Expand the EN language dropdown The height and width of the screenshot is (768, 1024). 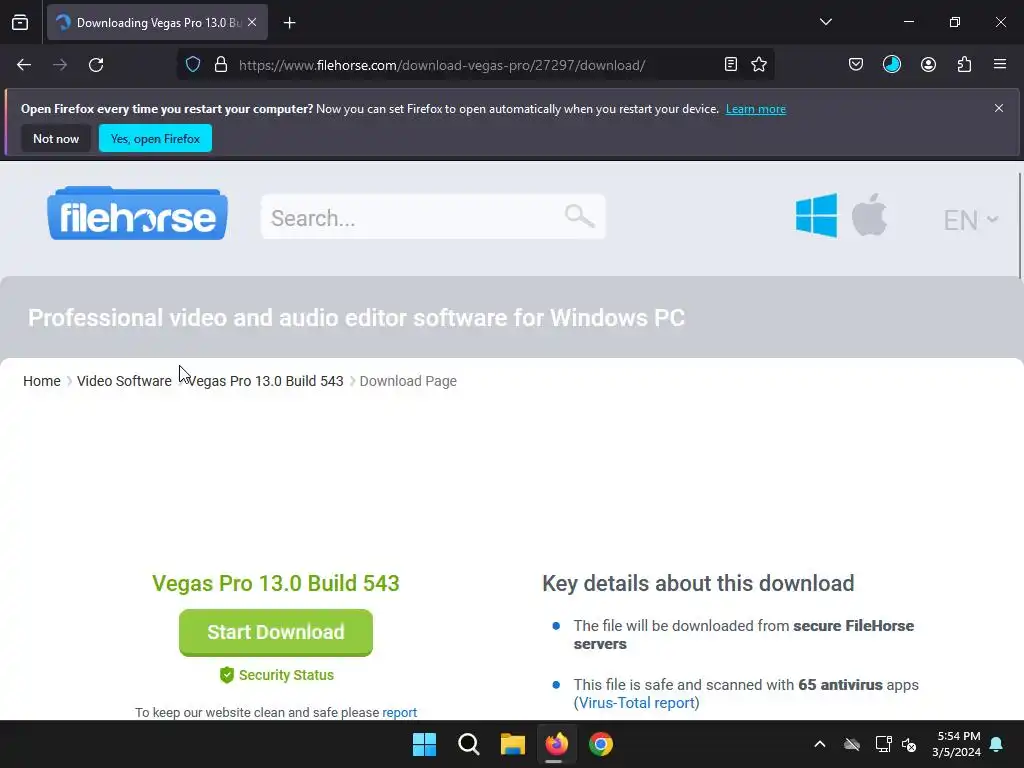[x=970, y=220]
